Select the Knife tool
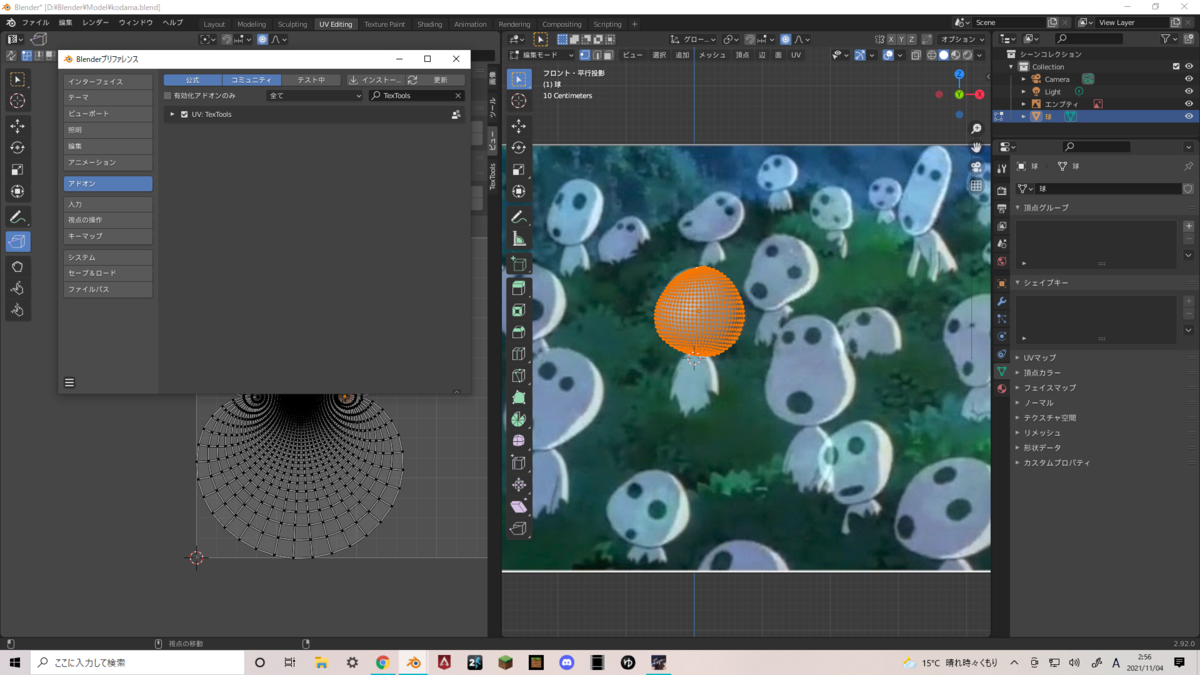 (518, 376)
